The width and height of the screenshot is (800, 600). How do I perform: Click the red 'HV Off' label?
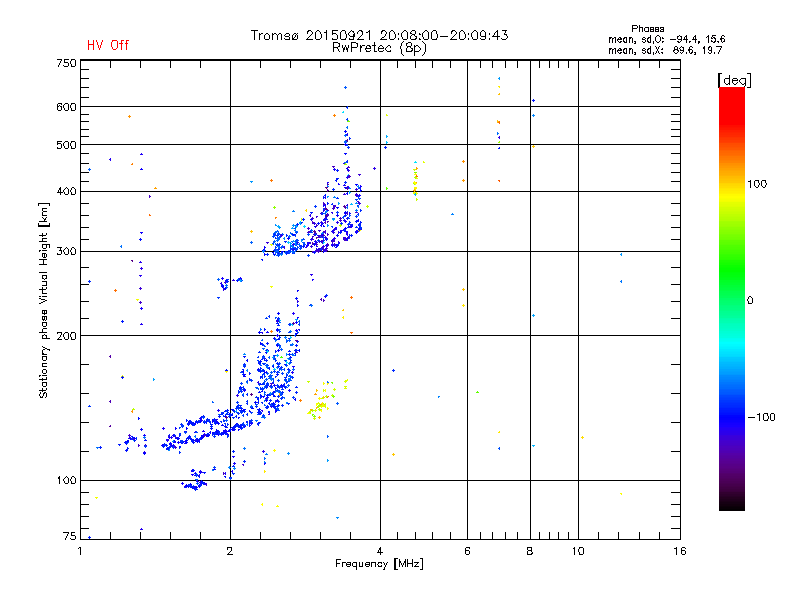tap(108, 45)
